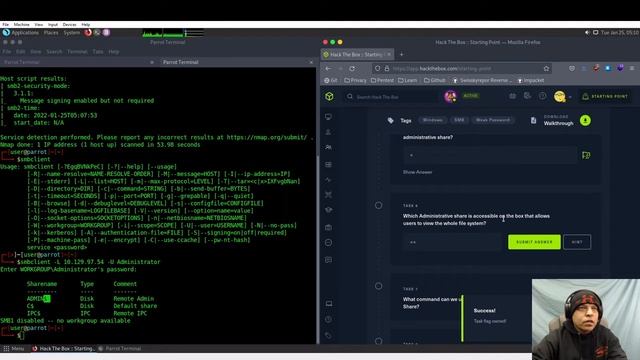Open a new Firefox tab
Viewport: 640px width, 360px height.
coord(401,54)
